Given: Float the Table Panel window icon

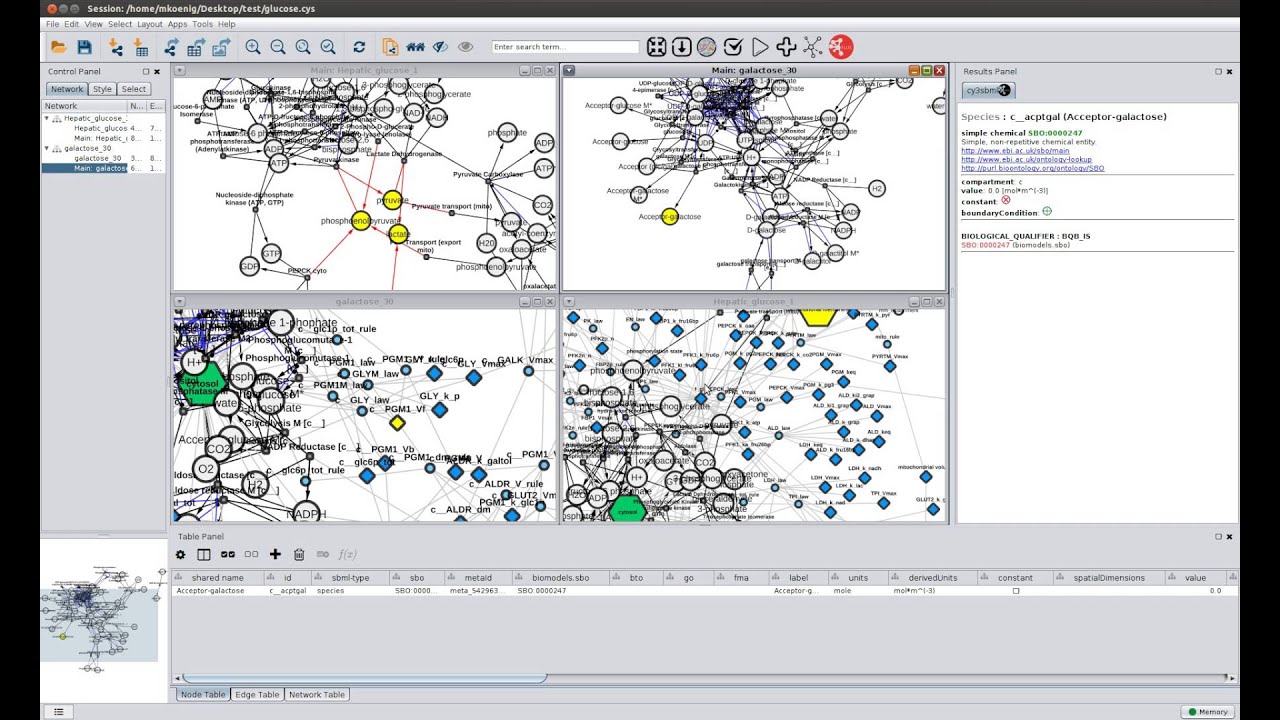Looking at the screenshot, I should pyautogui.click(x=1218, y=537).
